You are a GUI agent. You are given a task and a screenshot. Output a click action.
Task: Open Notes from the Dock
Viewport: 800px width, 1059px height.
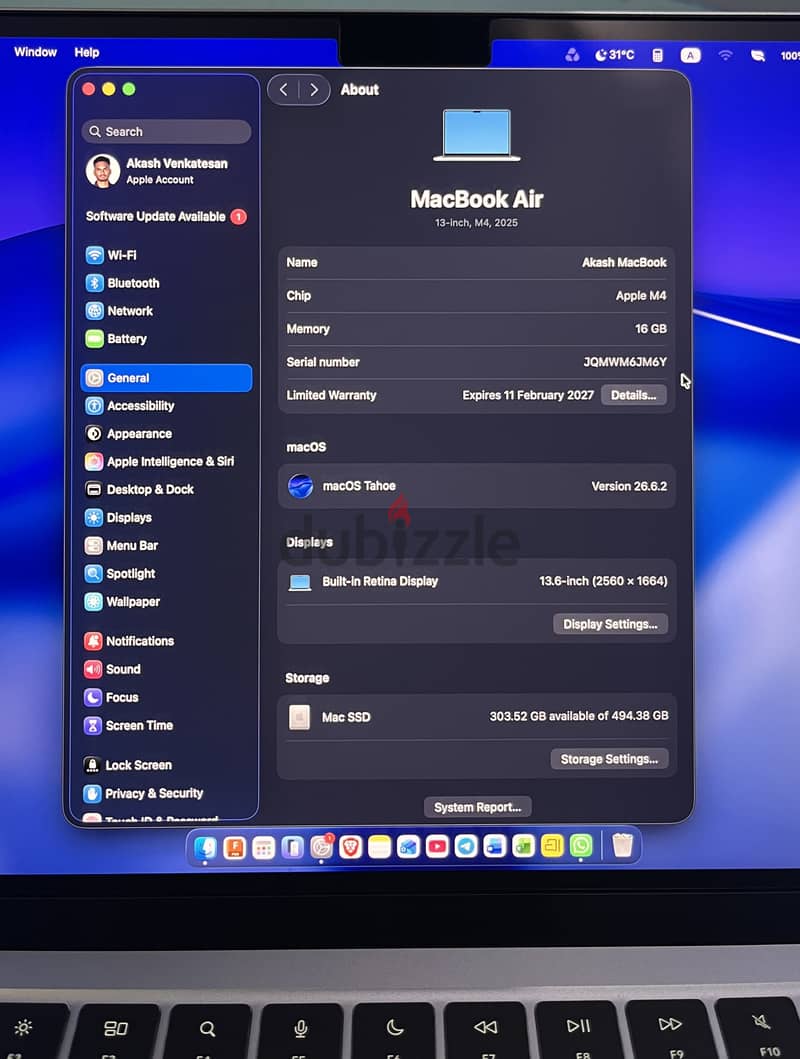[379, 847]
